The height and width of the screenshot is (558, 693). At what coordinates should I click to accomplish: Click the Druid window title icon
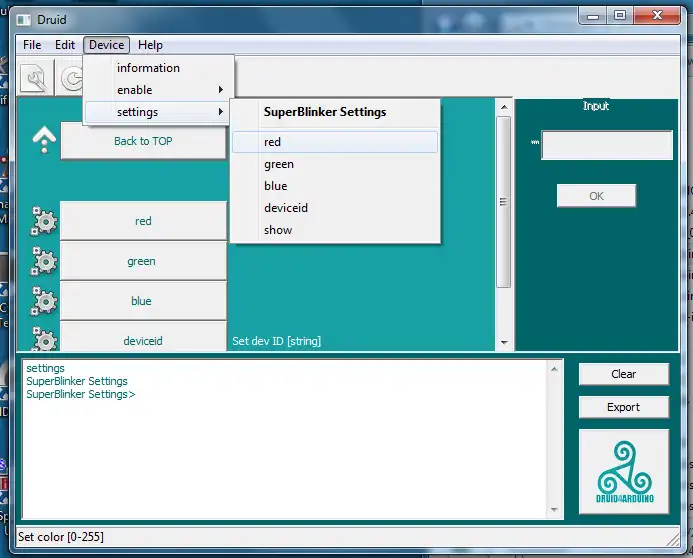coord(23,20)
